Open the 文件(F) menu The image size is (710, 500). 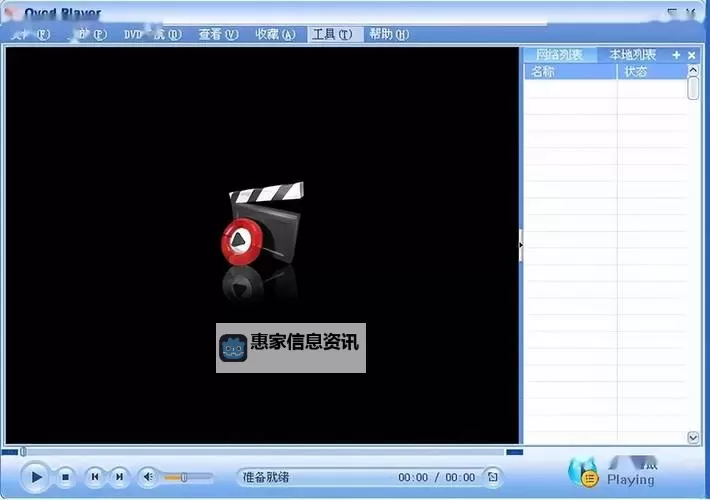(x=31, y=34)
